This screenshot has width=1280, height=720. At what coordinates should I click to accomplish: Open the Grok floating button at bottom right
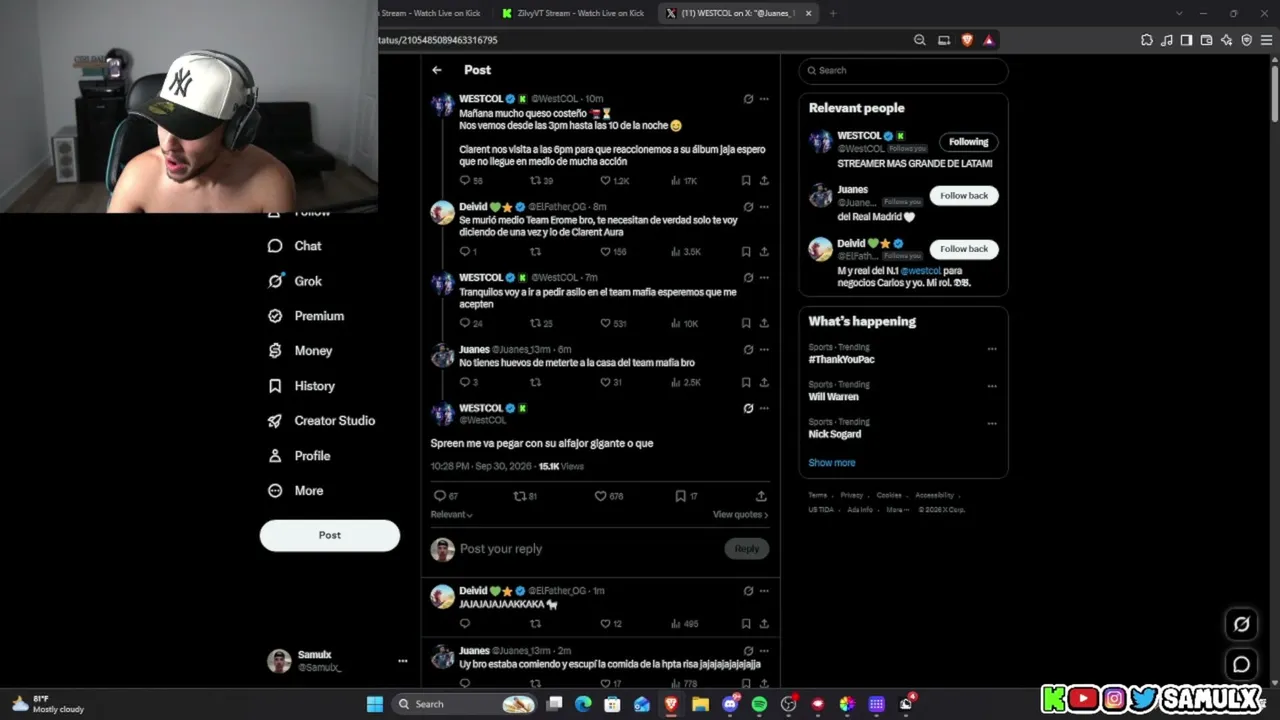[1241, 624]
